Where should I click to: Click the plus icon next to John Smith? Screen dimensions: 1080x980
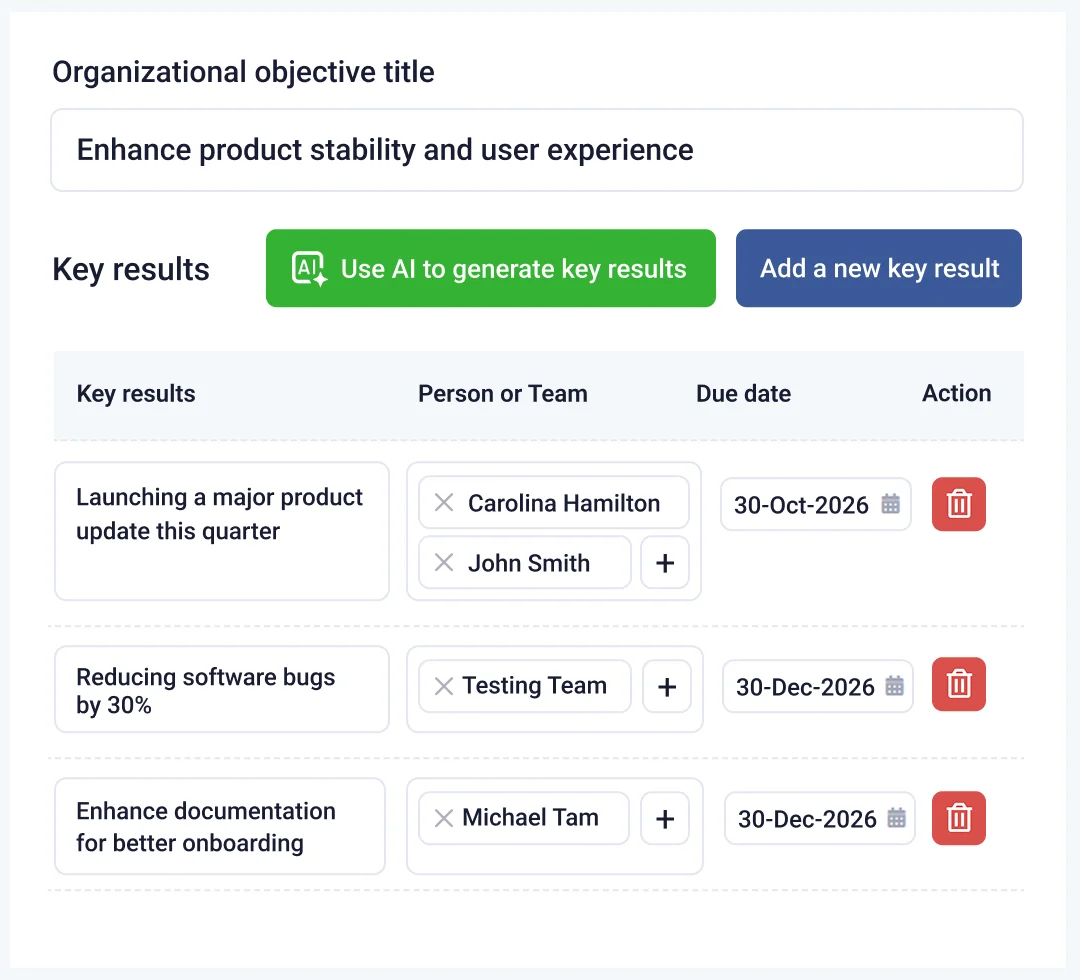[665, 563]
